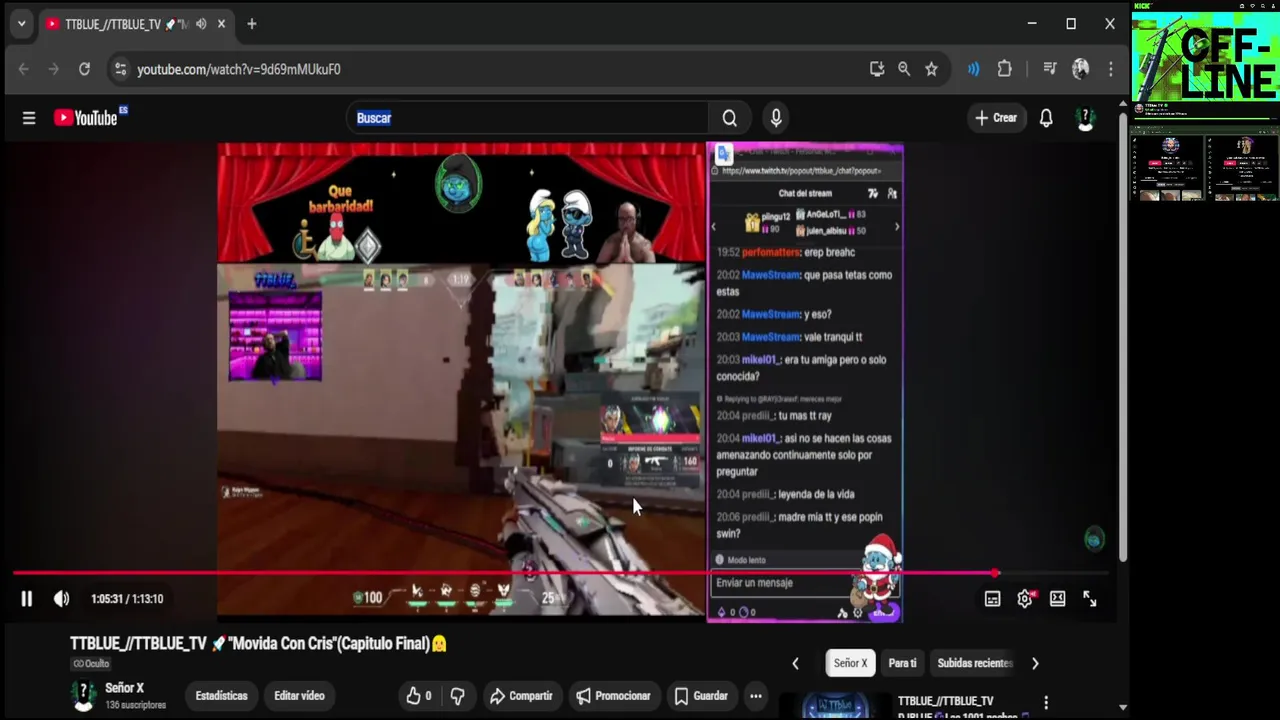Start voice search with the microphone
1280x720 pixels.
pyautogui.click(x=776, y=118)
